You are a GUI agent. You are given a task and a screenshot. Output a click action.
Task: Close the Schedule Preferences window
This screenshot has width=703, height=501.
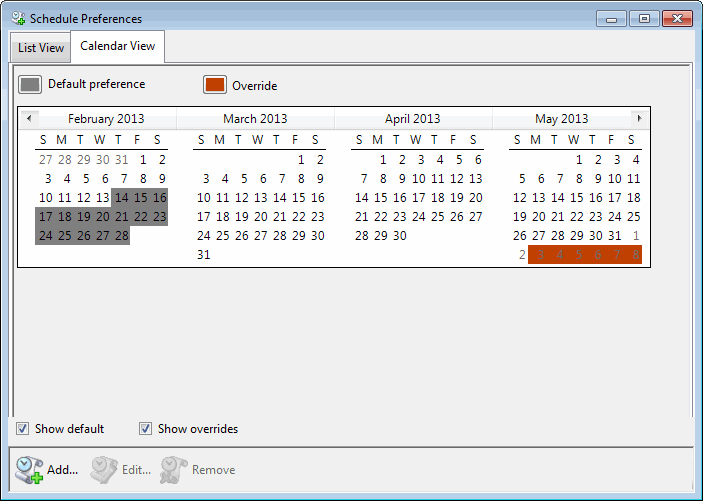677,18
